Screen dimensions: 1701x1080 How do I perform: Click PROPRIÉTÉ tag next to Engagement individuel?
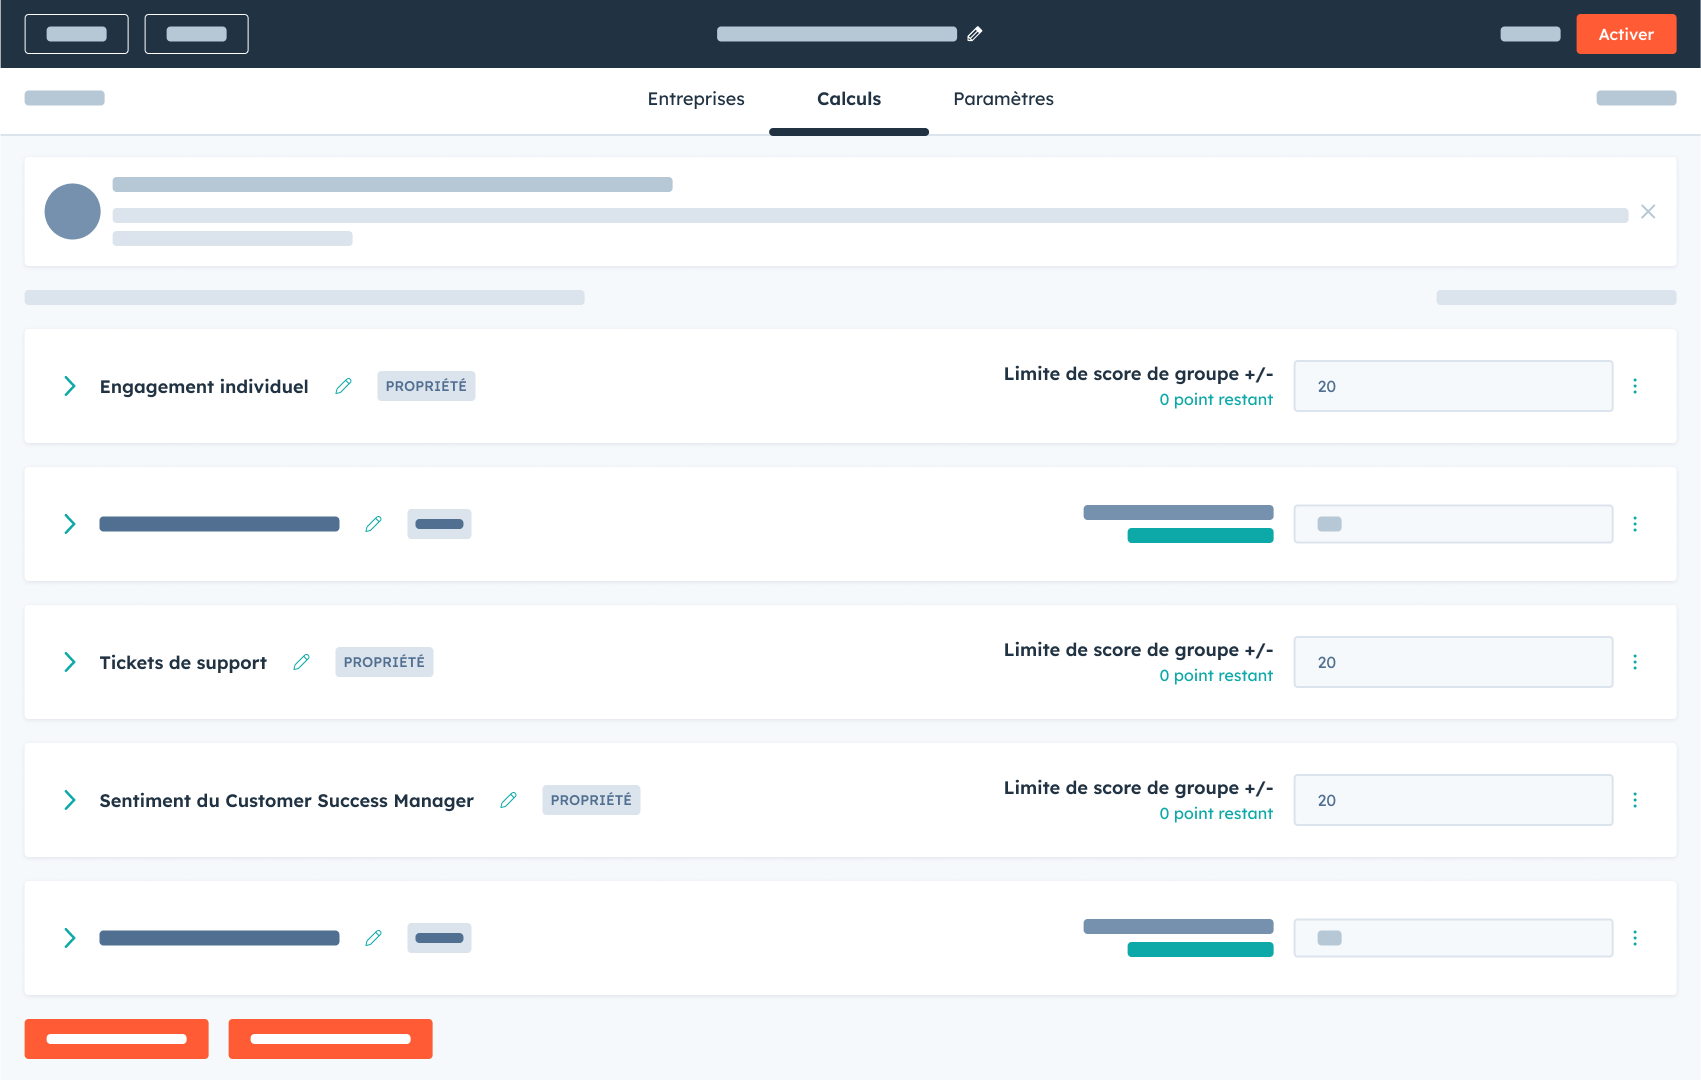click(426, 386)
